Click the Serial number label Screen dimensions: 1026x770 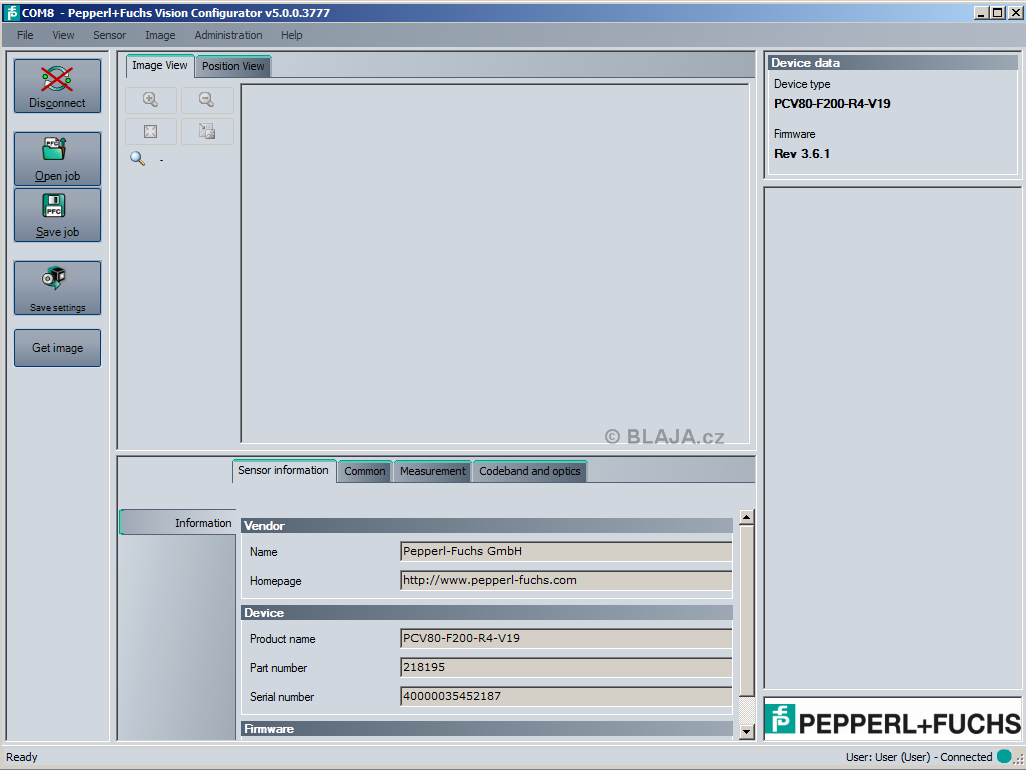282,697
